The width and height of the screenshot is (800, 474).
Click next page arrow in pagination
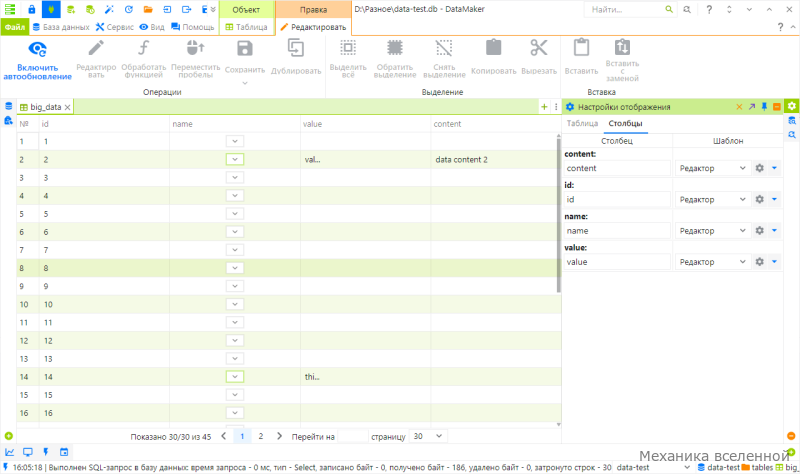point(279,436)
